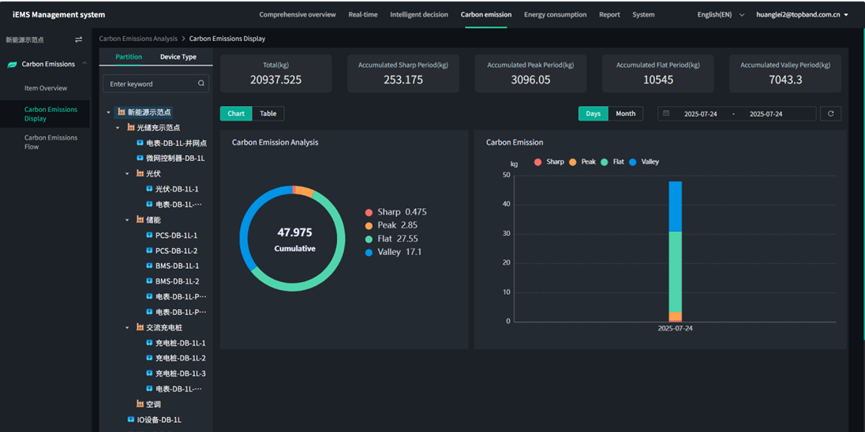
Task: Switch view to Table
Action: tap(268, 114)
